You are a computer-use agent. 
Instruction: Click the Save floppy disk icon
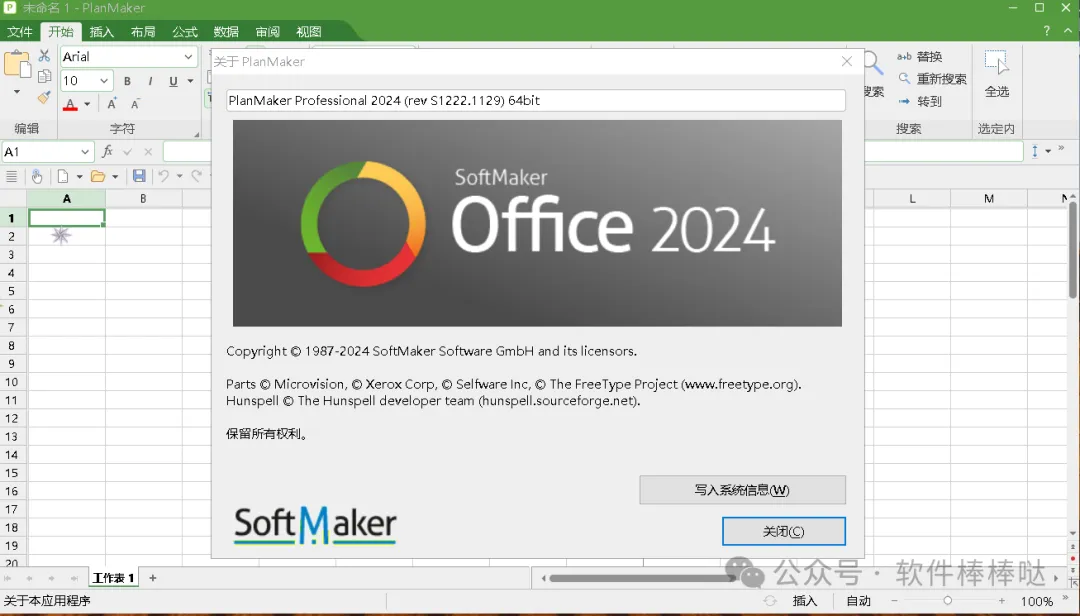139,176
